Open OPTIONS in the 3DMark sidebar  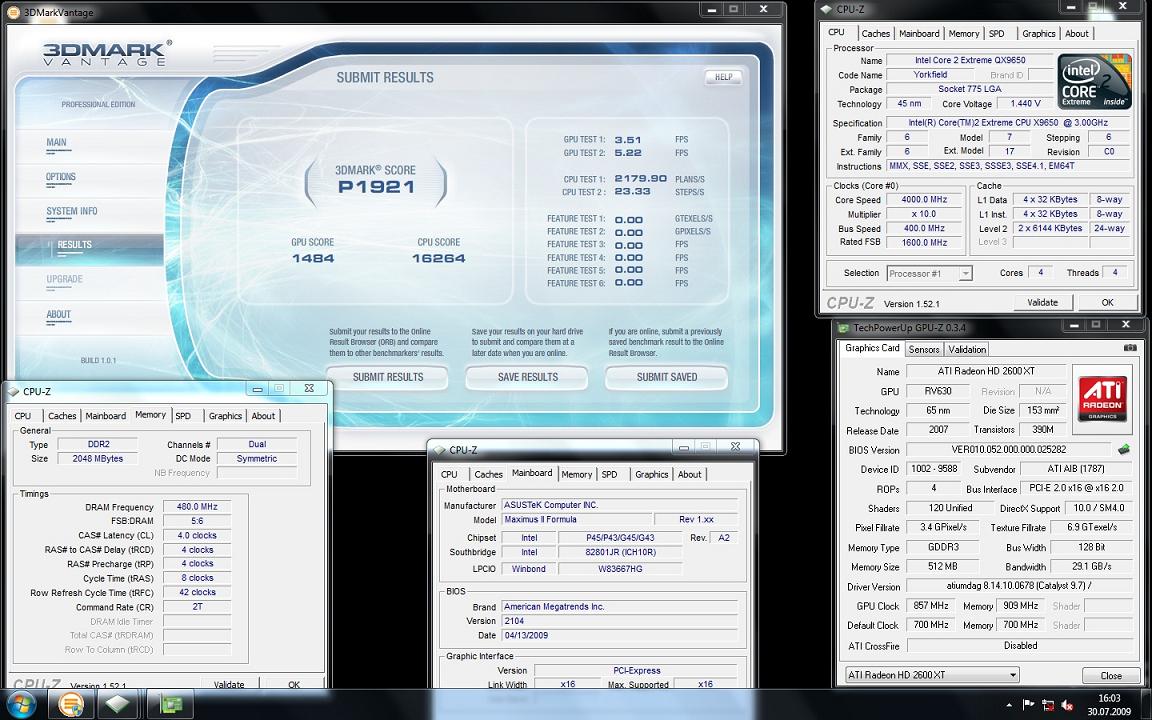point(61,177)
